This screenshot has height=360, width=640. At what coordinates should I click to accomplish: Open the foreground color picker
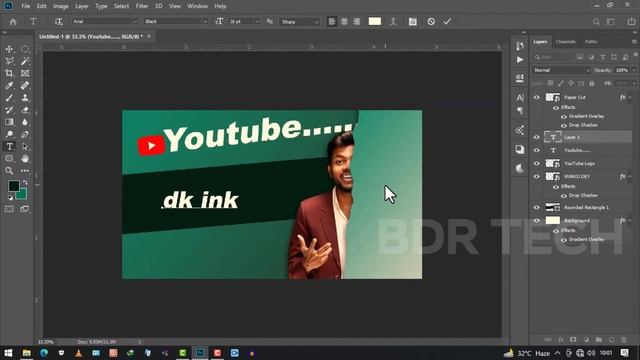(x=13, y=186)
